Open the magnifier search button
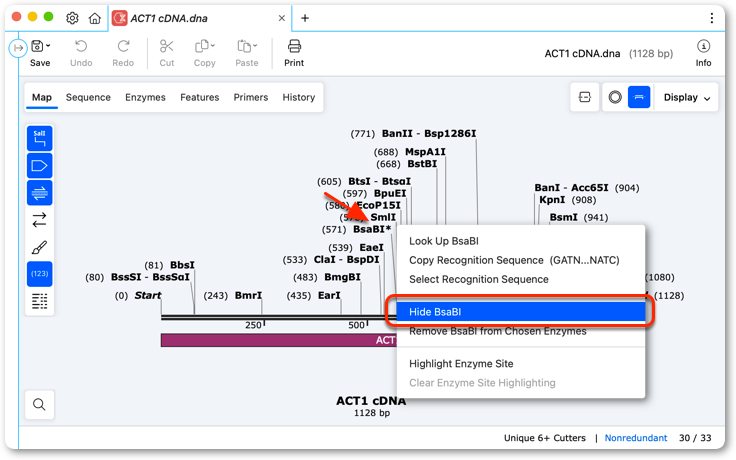Viewport: 736px width, 460px height. coord(39,404)
